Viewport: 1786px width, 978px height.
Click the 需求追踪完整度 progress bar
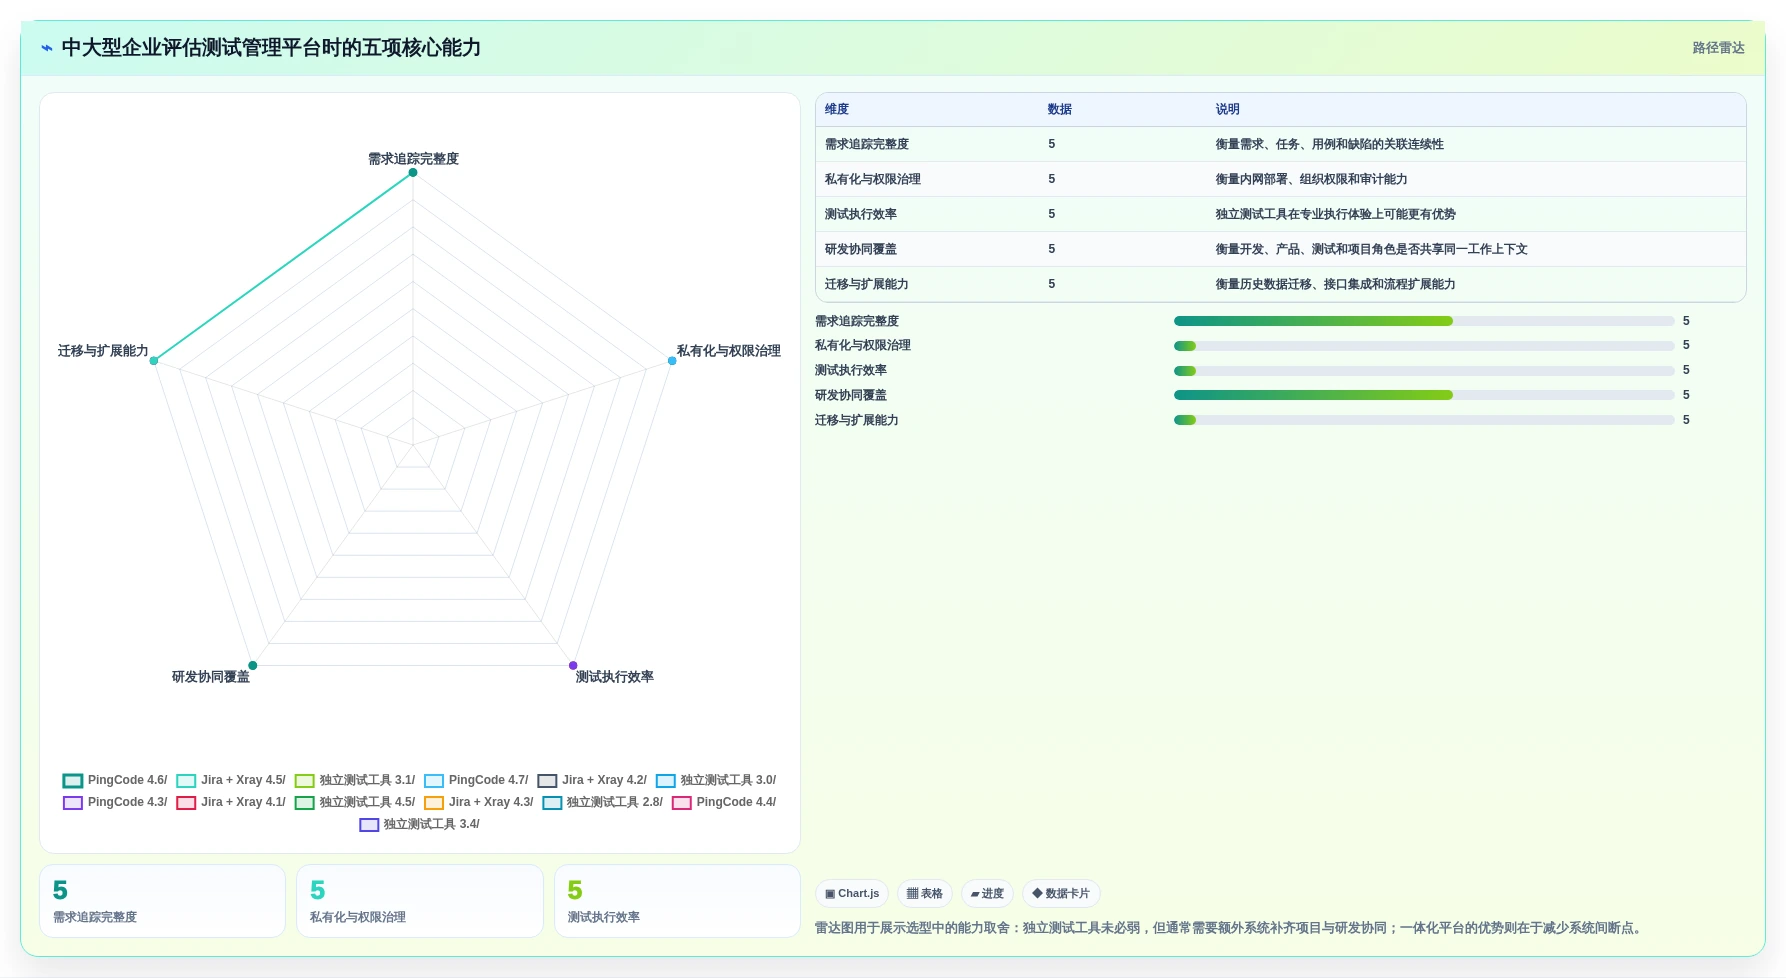pos(1424,321)
